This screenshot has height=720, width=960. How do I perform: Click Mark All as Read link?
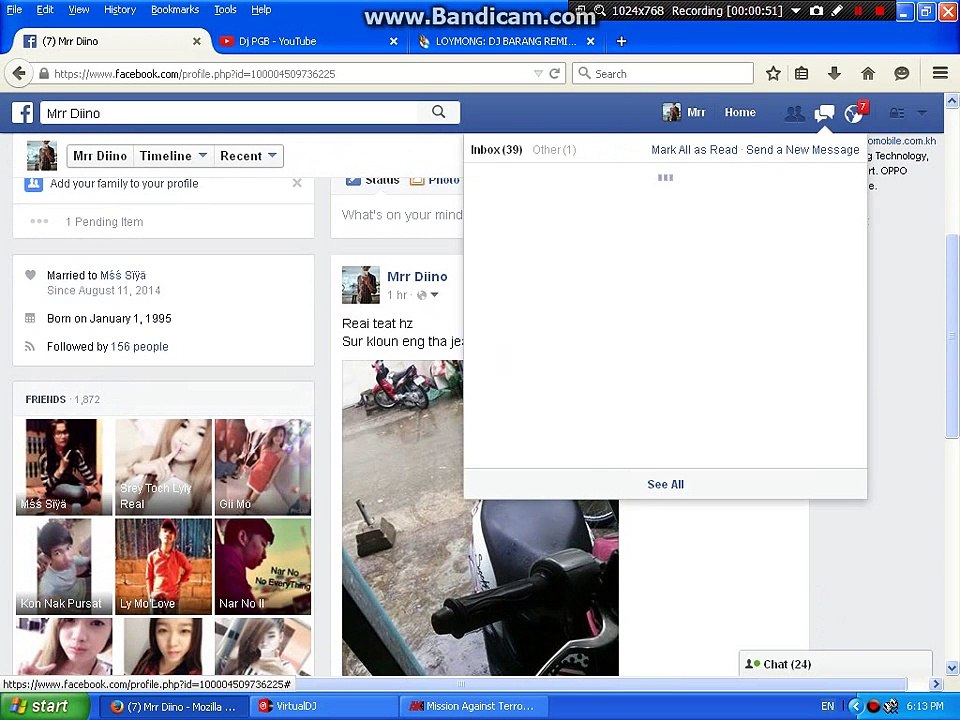coord(694,150)
